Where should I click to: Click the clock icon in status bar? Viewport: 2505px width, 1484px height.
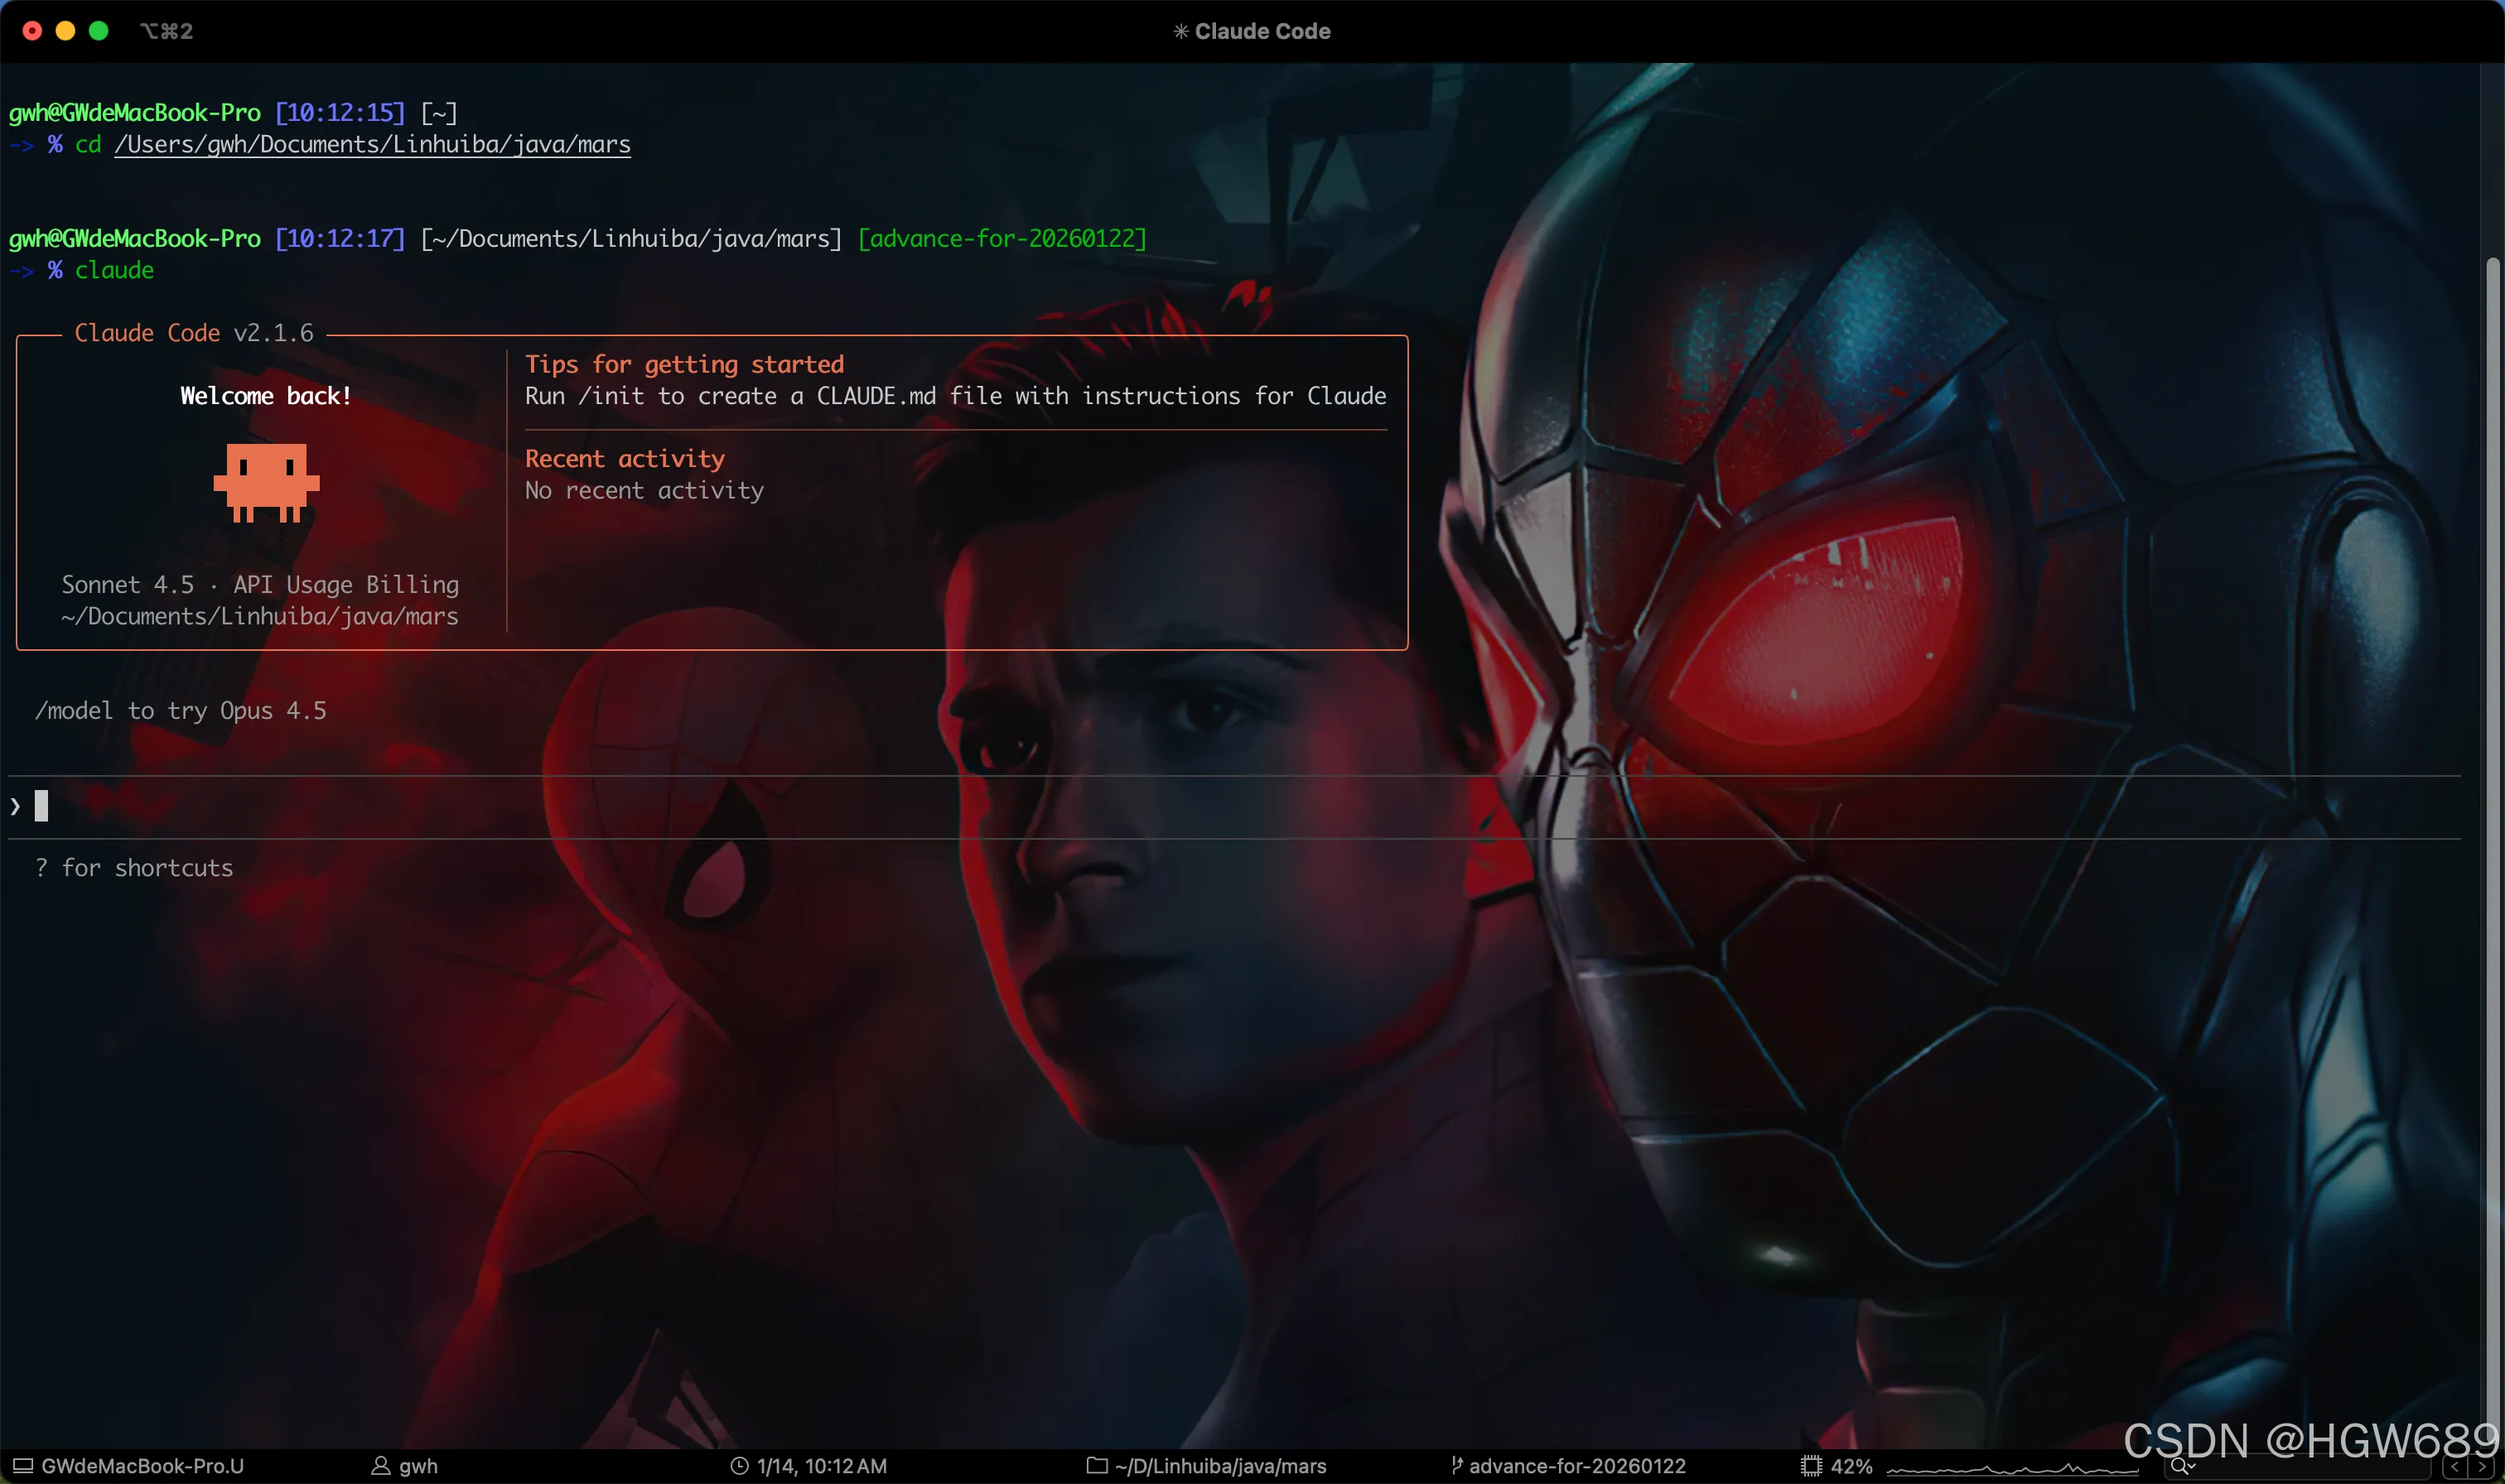[739, 1466]
